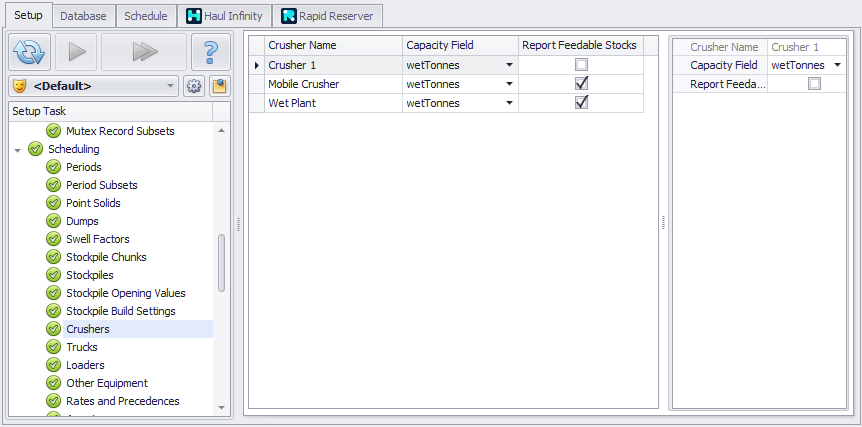
Task: Click the refresh arrows toolbar button
Action: 30,52
